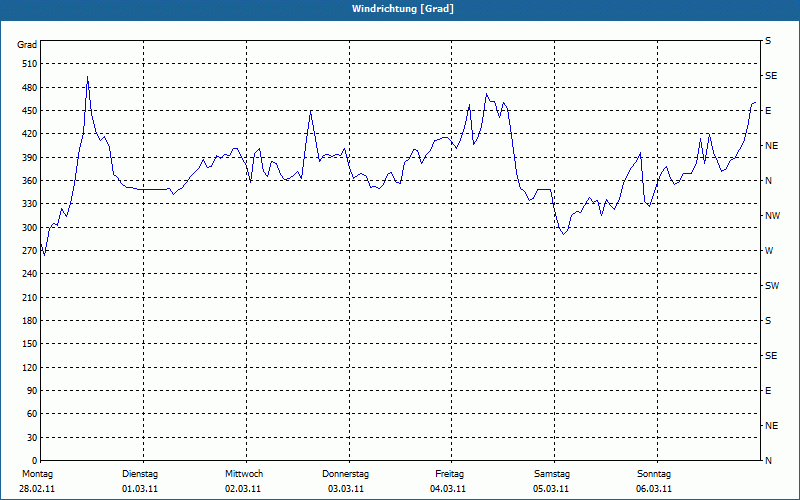The image size is (800, 500).
Task: Select the 'W' compass direction label
Action: tap(769, 251)
